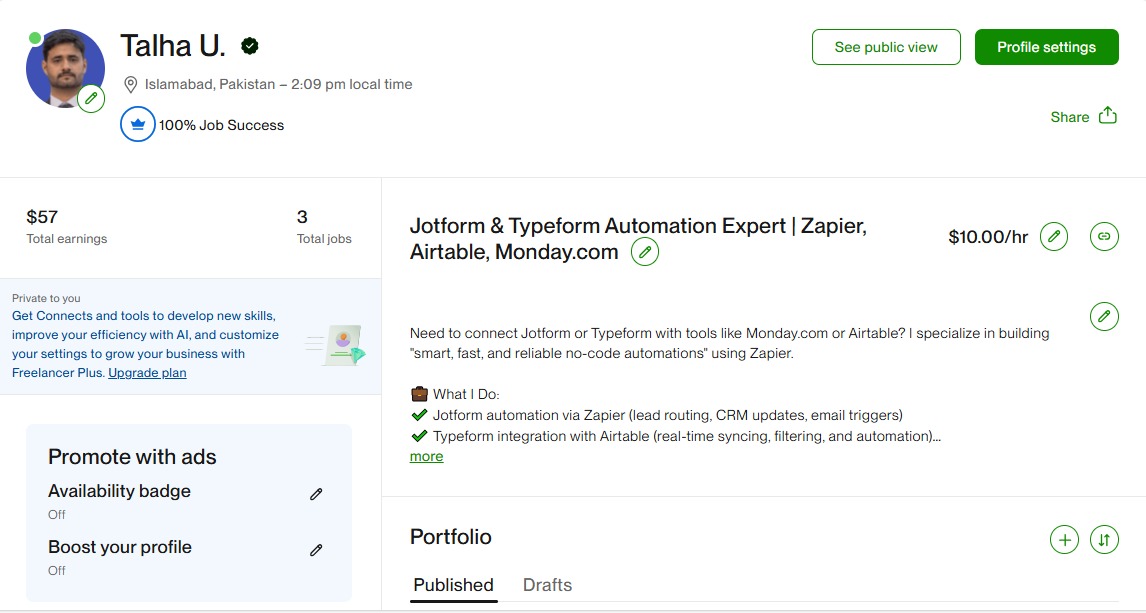The image size is (1146, 613).
Task: Edit Availability badge via its pencil
Action: click(x=315, y=493)
